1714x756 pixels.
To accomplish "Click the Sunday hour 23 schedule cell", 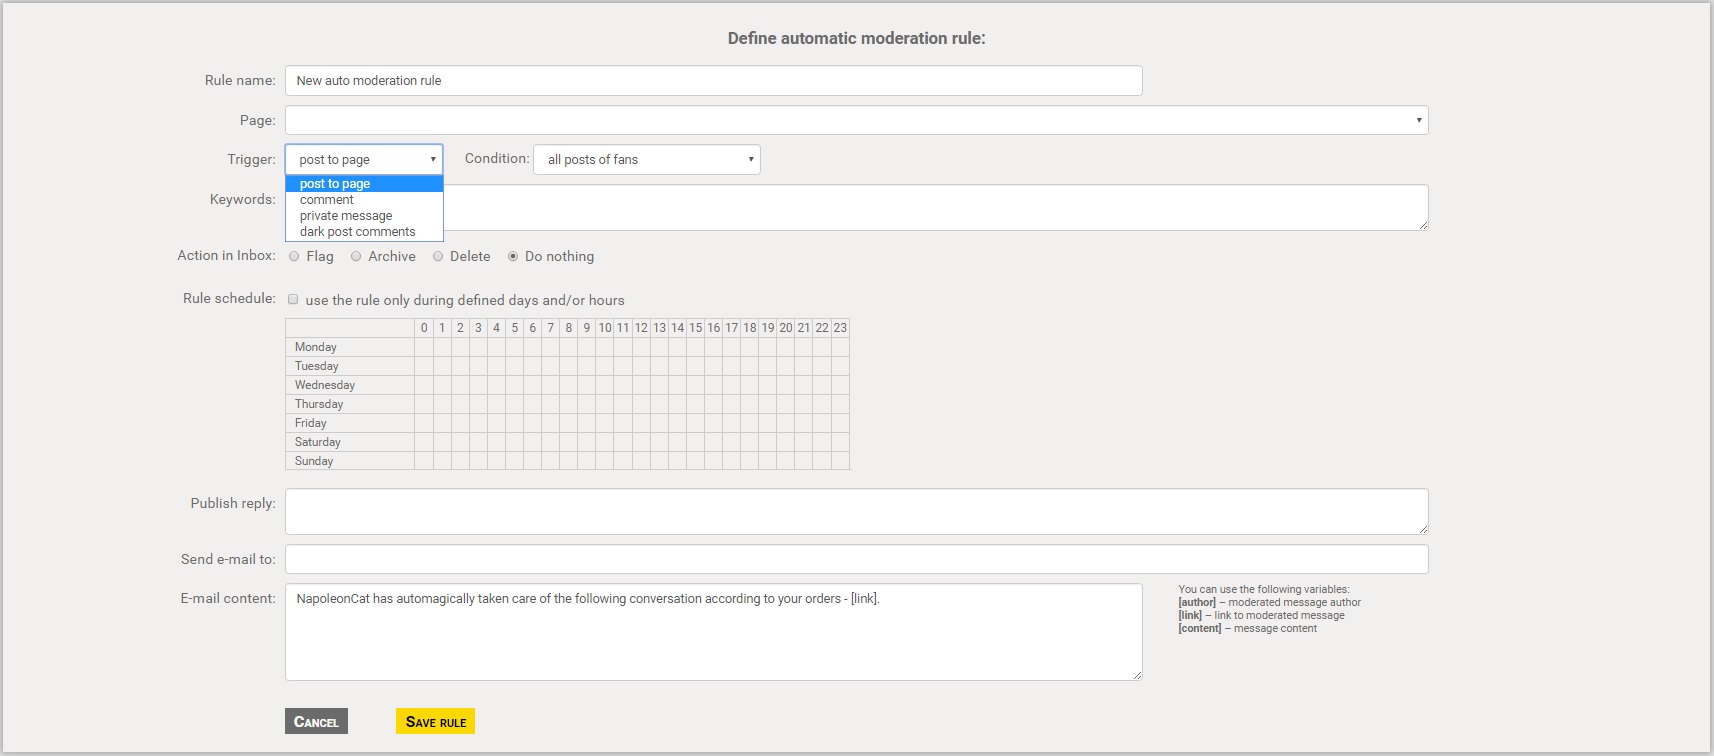I will [x=840, y=461].
